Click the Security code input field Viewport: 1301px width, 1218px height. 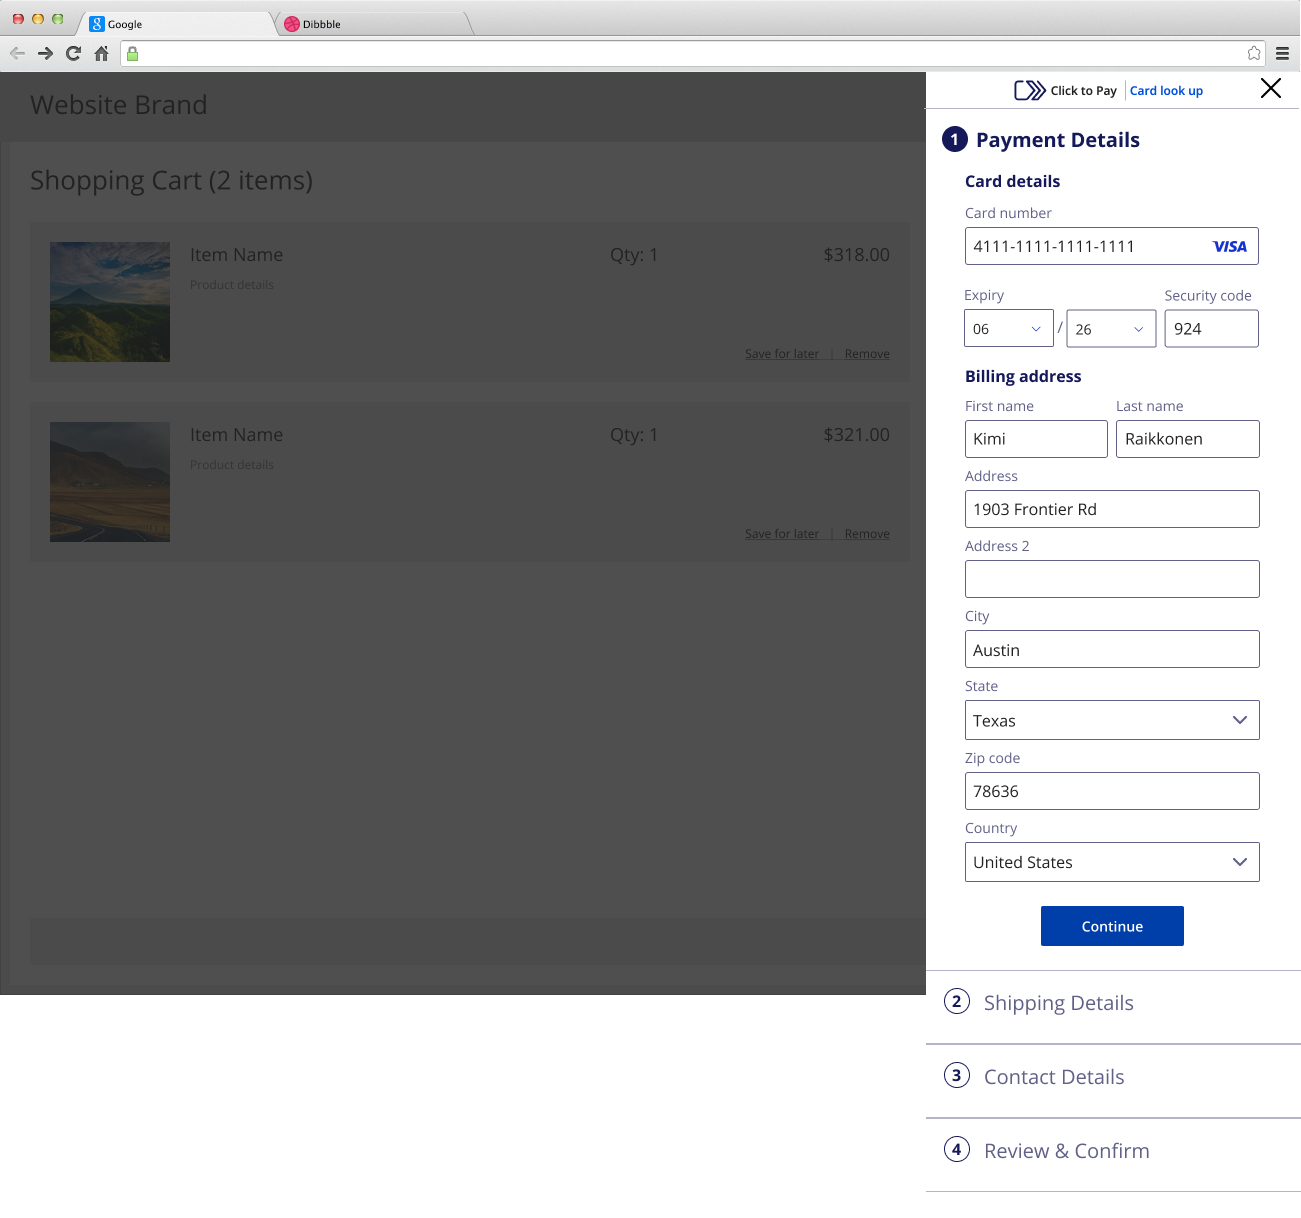point(1211,329)
